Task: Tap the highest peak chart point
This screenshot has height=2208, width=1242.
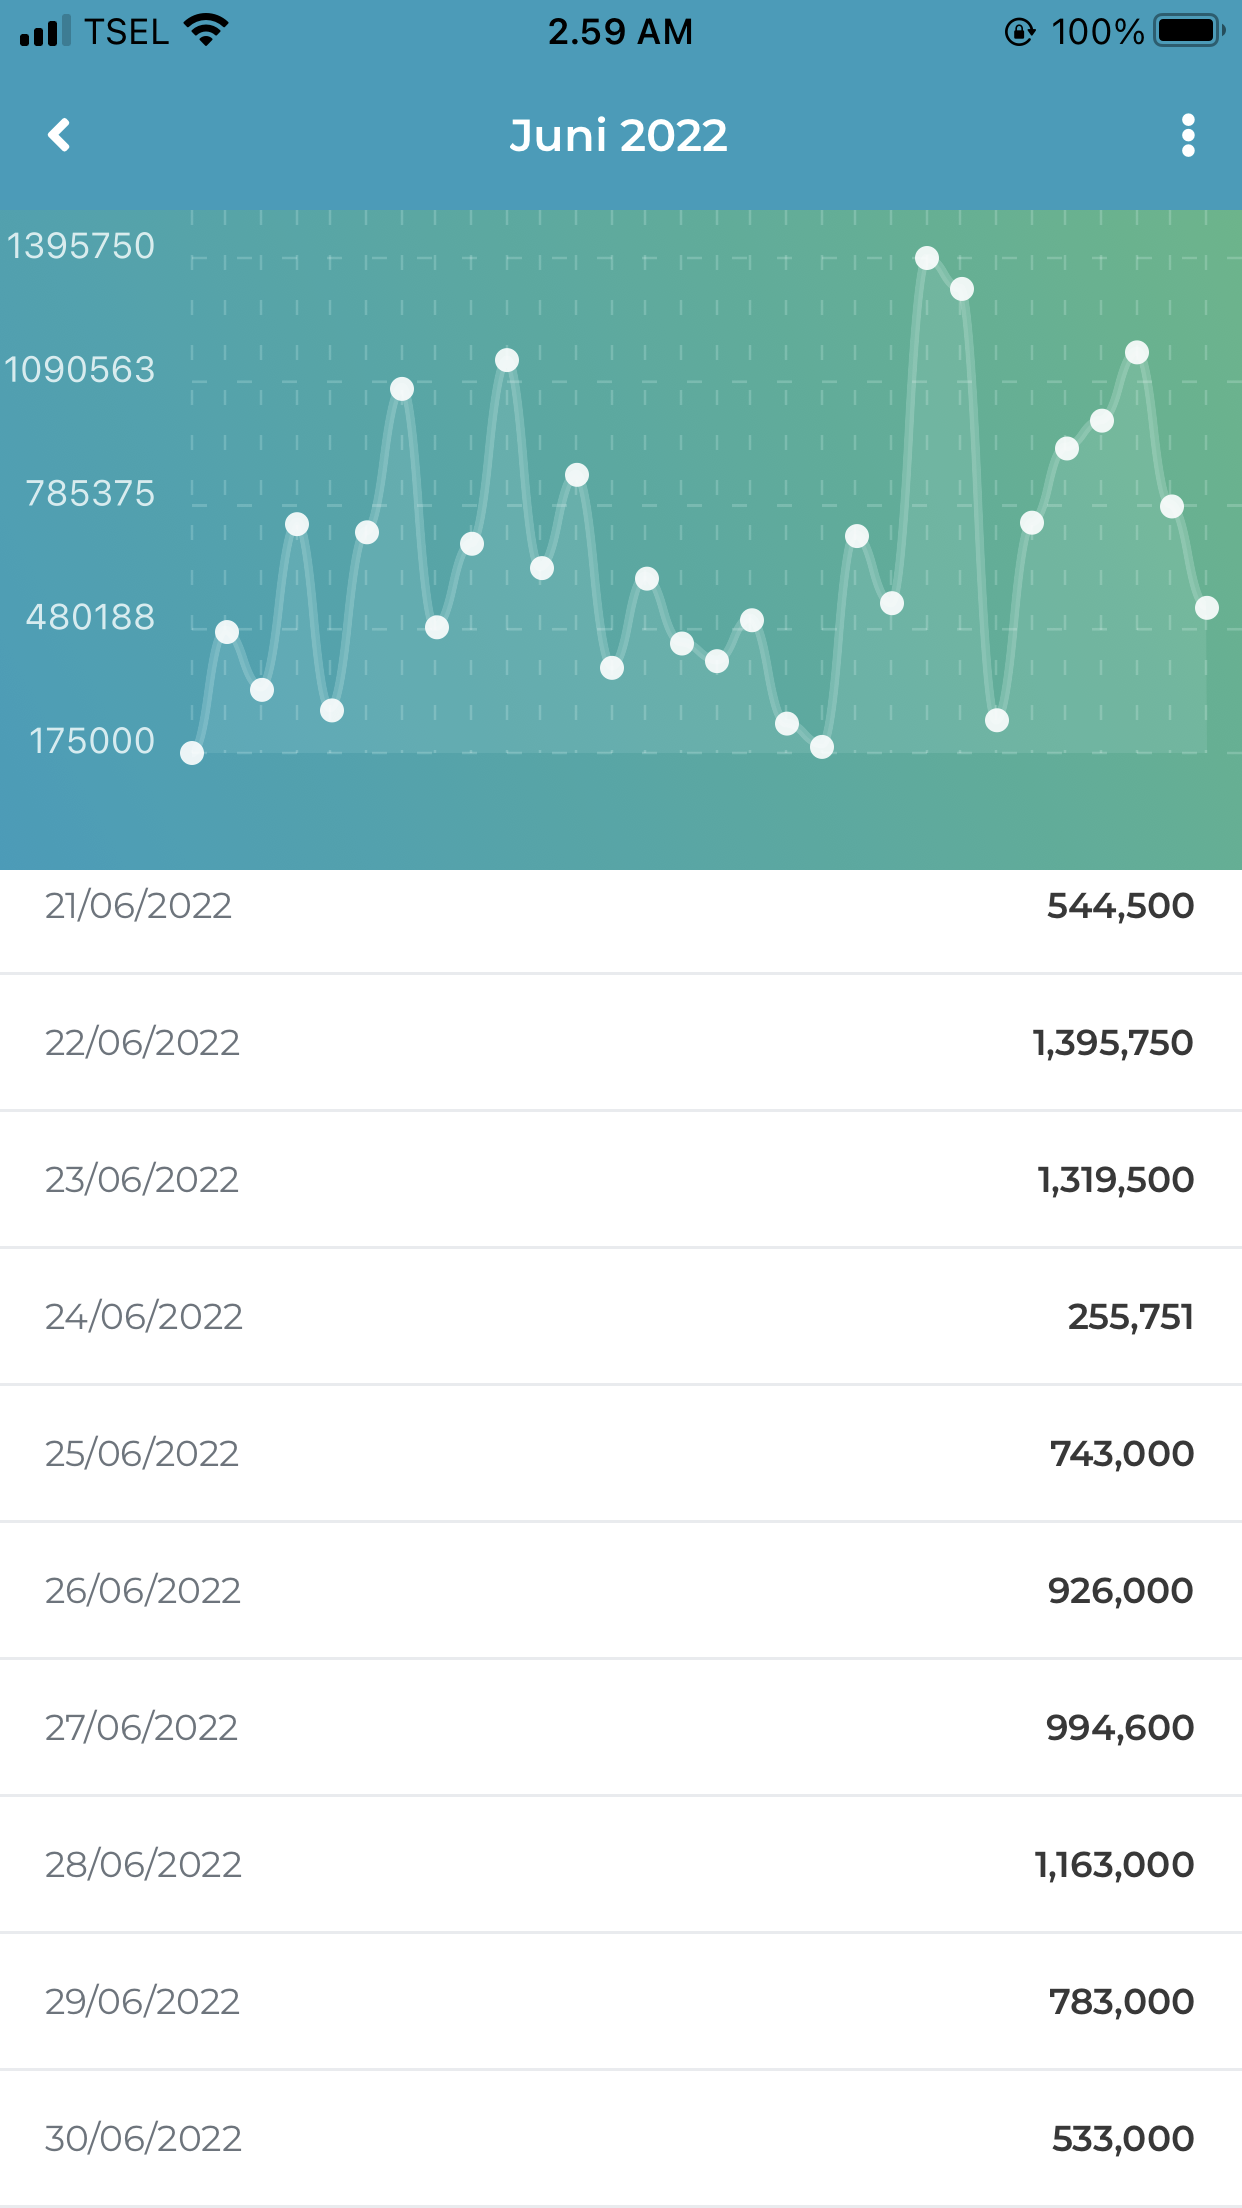Action: coord(927,258)
